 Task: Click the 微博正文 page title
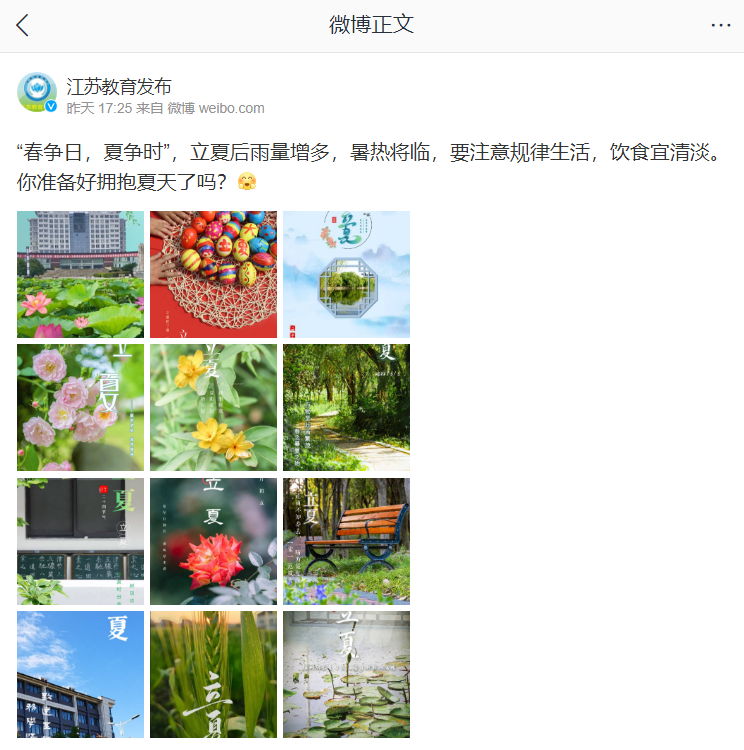[371, 24]
